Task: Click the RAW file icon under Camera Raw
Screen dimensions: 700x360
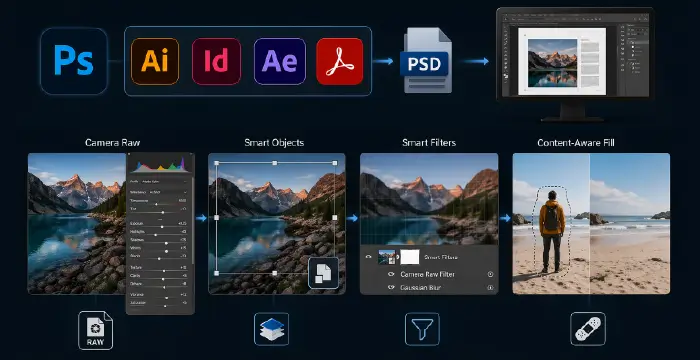Action: [96, 331]
